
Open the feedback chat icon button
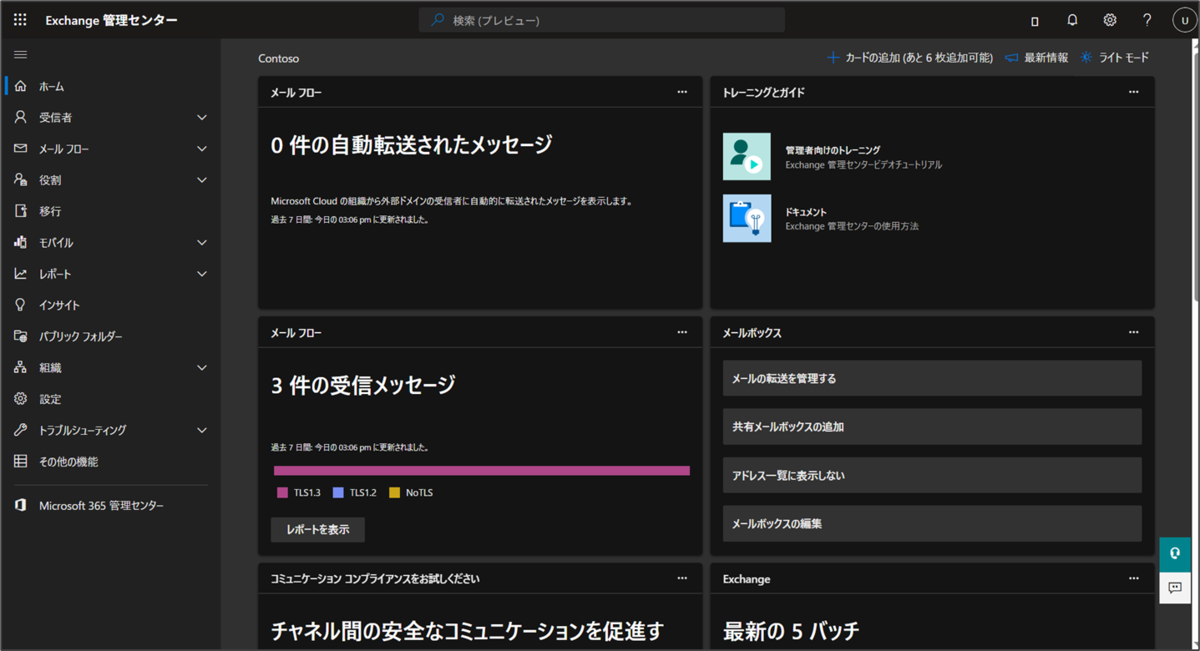pos(1175,587)
